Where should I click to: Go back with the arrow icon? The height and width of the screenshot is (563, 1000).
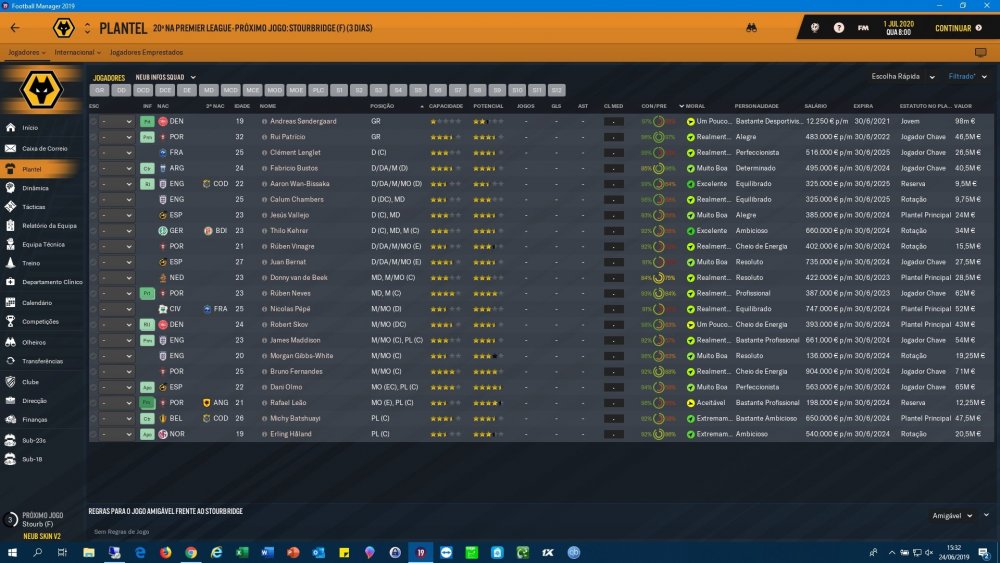tap(15, 28)
